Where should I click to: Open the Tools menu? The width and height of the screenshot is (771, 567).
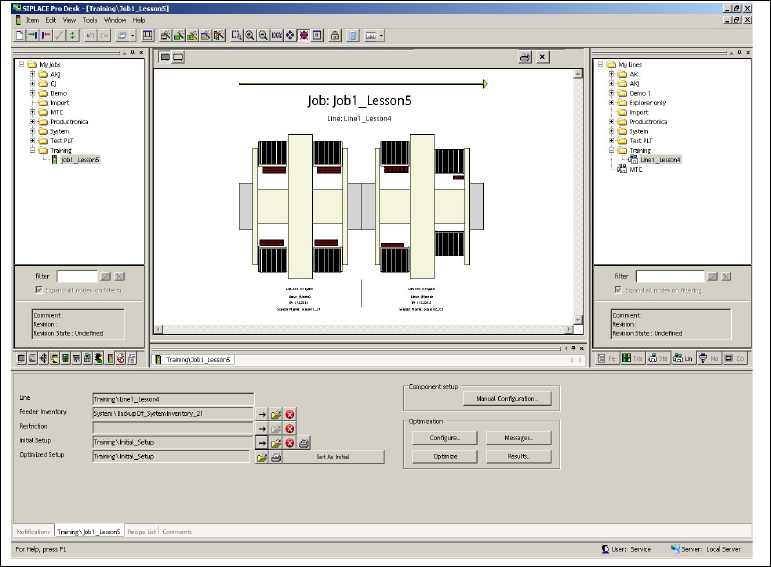click(x=90, y=20)
